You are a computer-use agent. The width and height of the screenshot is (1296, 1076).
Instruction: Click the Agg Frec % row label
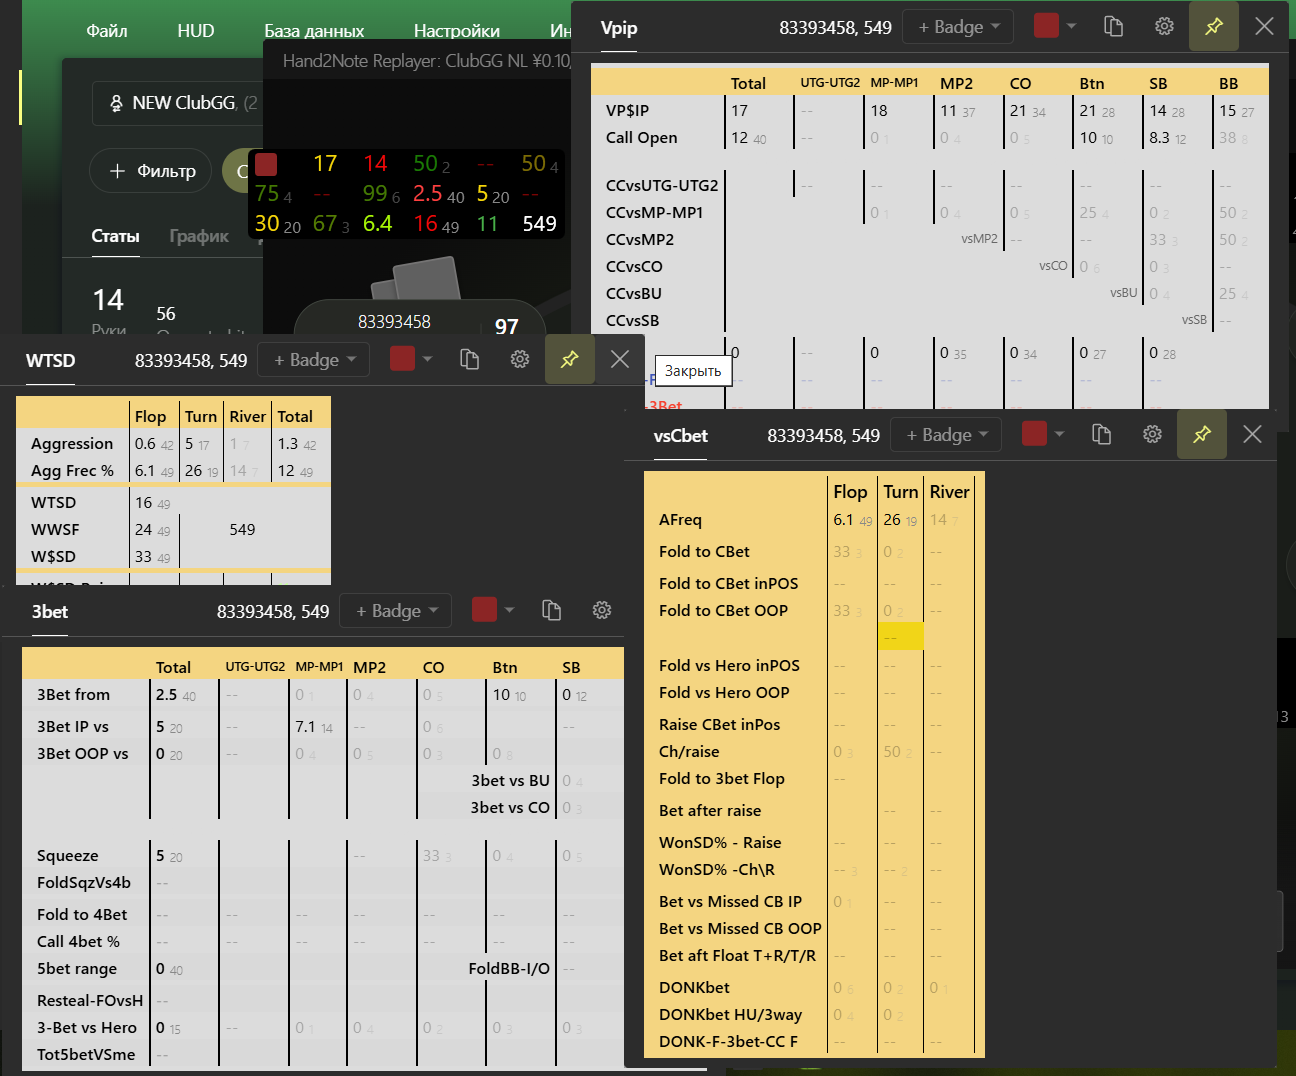click(72, 471)
